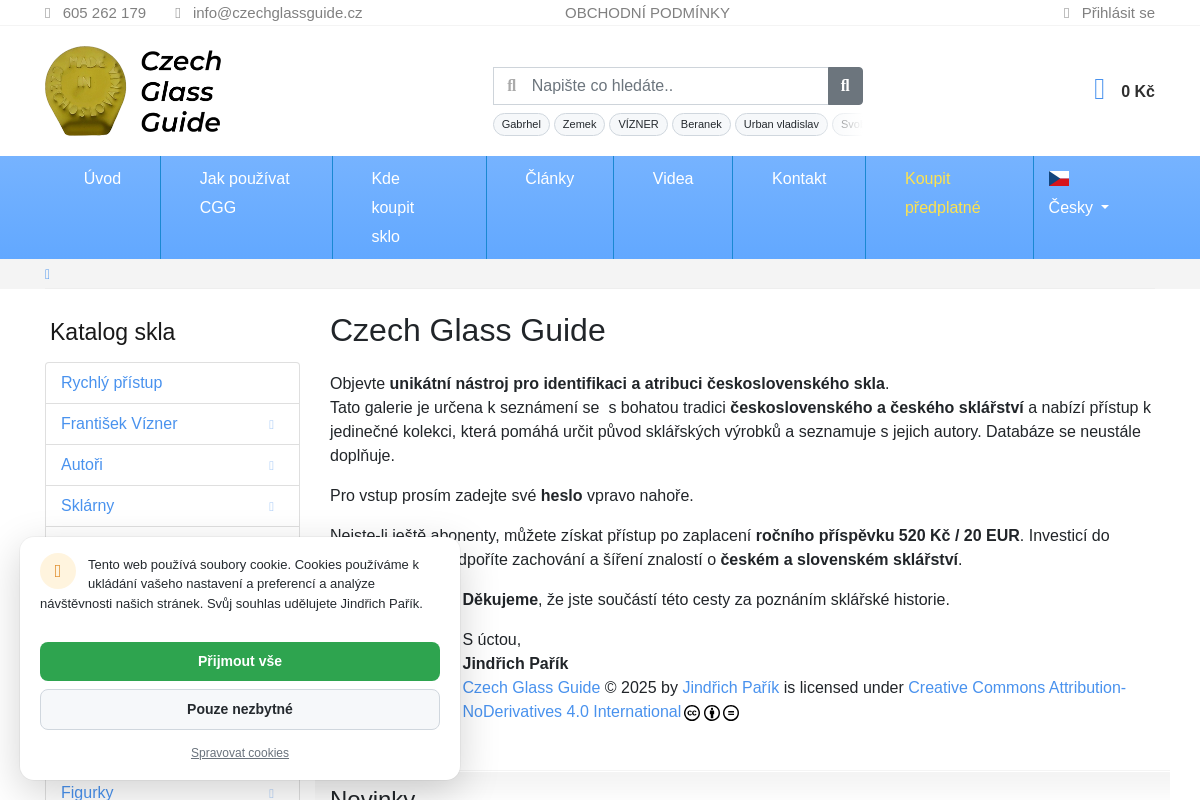Select the Urban vladislav search tag

click(x=781, y=124)
